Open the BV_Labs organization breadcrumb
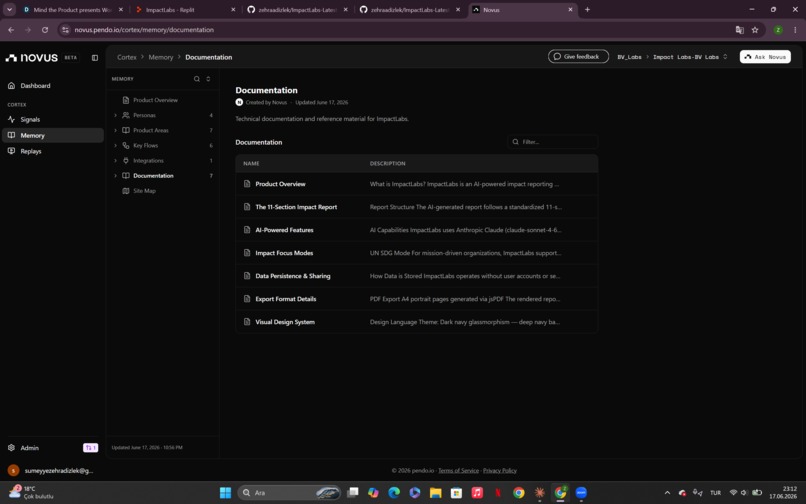The height and width of the screenshot is (504, 806). 629,57
